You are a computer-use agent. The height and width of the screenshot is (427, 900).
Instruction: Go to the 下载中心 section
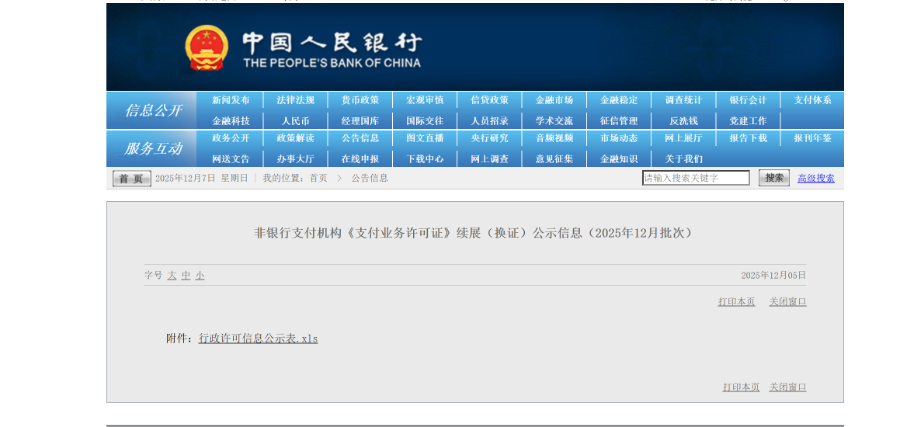(x=425, y=158)
